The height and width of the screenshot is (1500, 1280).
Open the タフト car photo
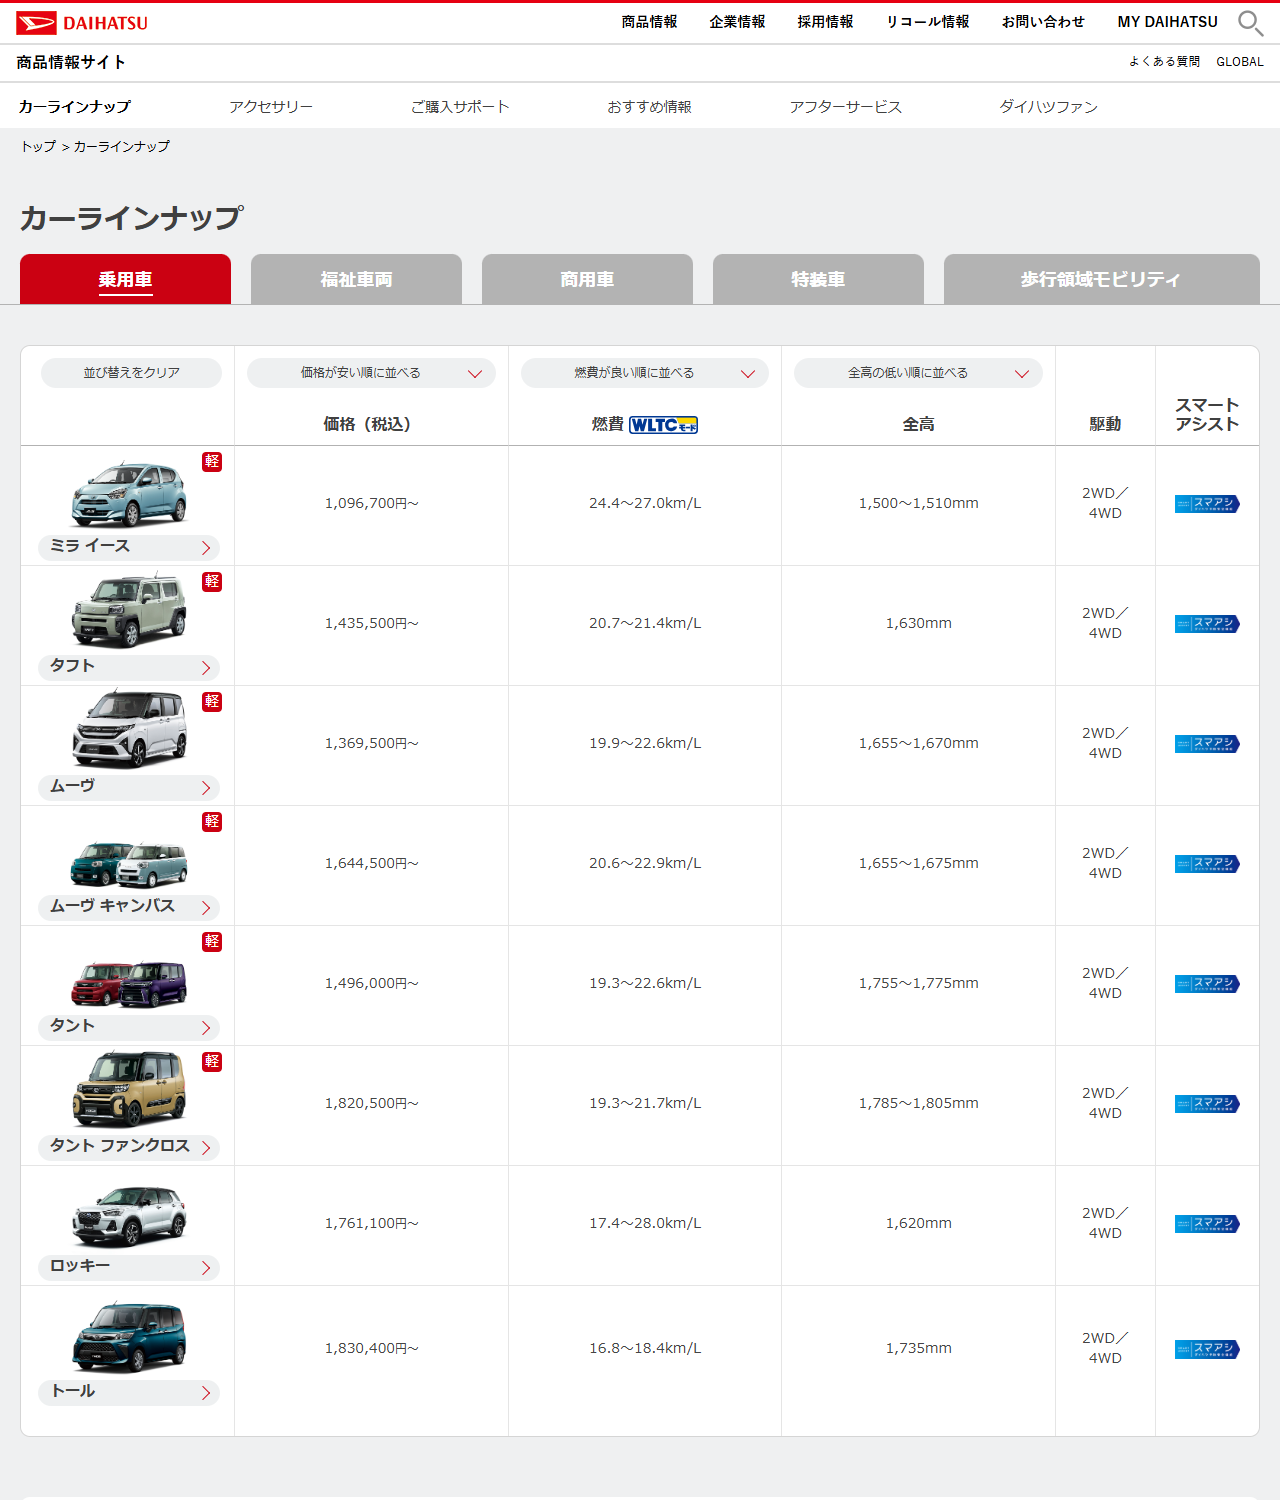[x=129, y=610]
